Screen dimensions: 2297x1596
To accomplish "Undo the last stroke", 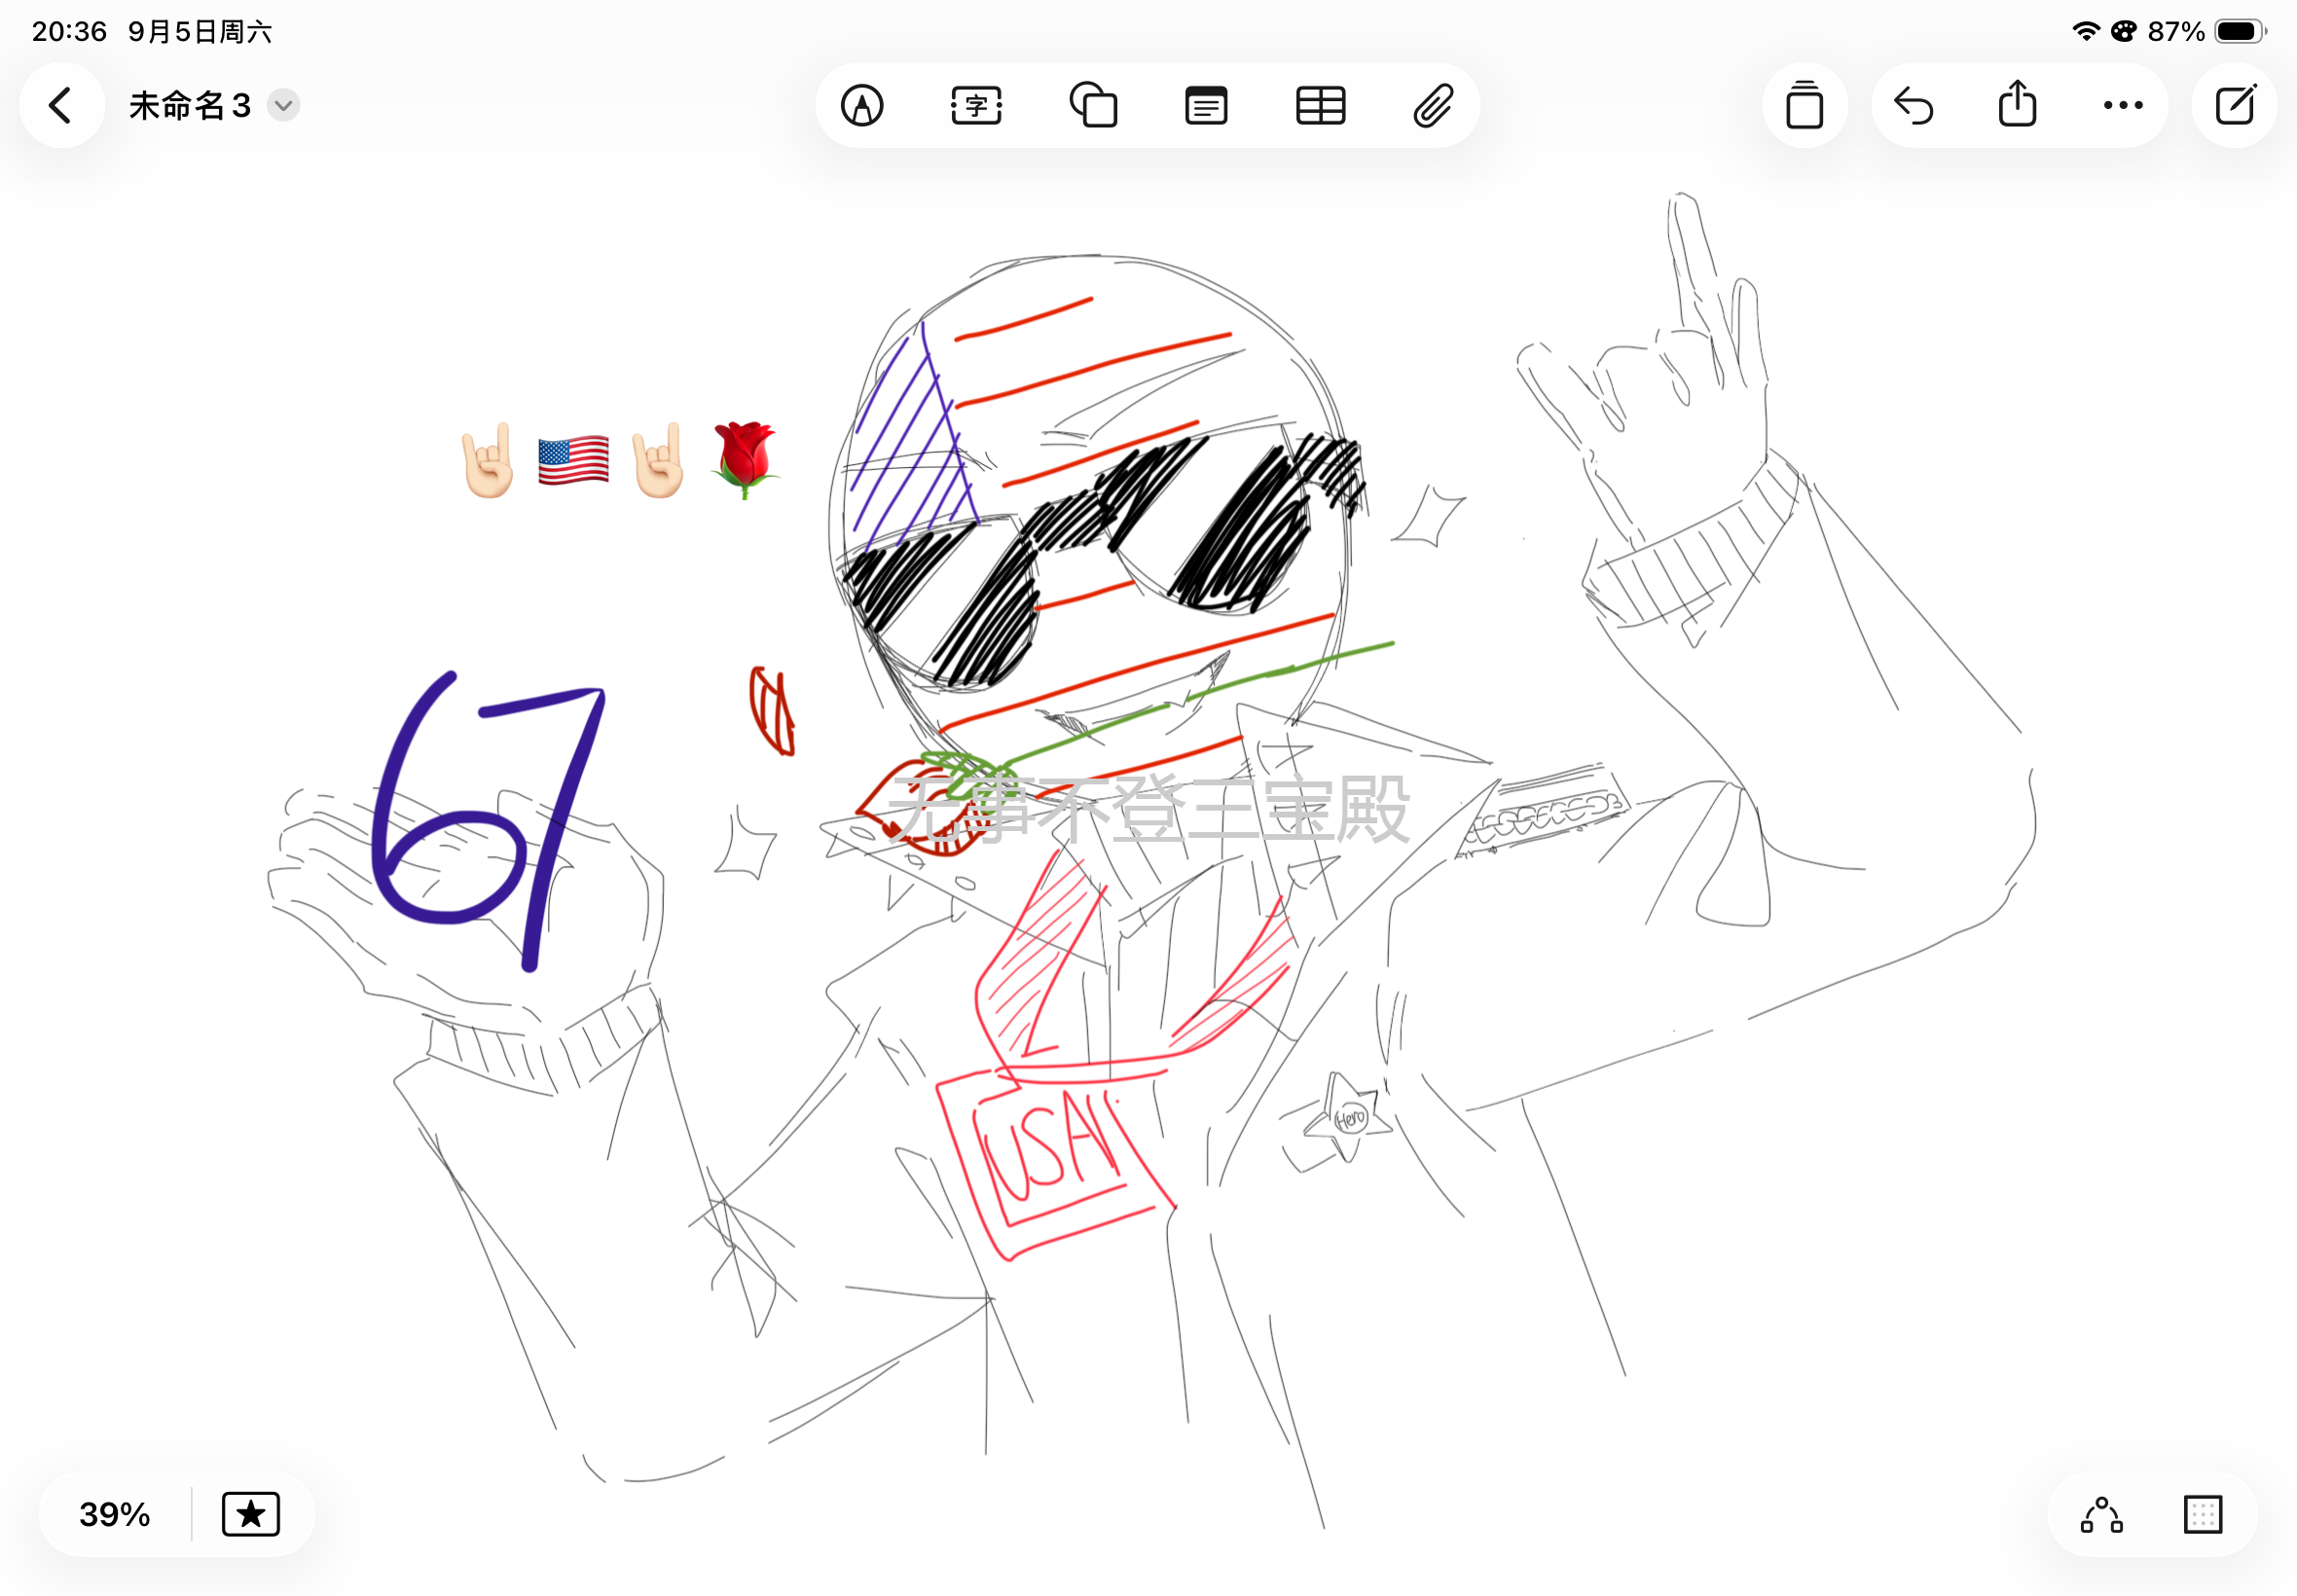I will coord(1914,105).
